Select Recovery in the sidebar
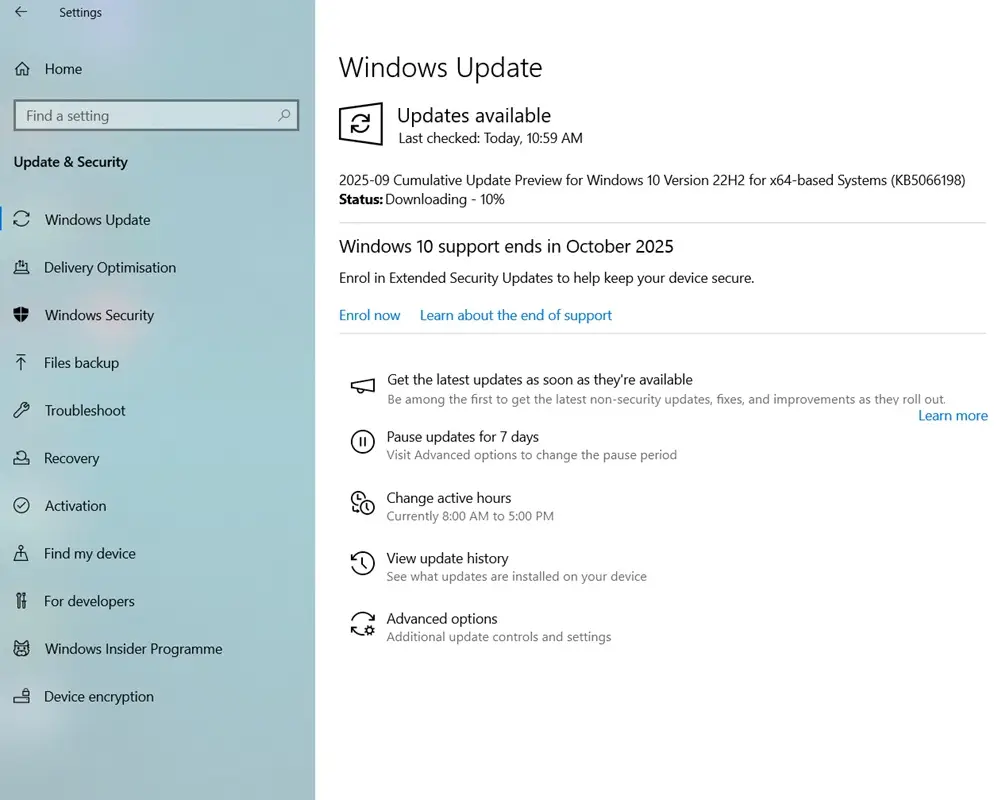 (71, 458)
